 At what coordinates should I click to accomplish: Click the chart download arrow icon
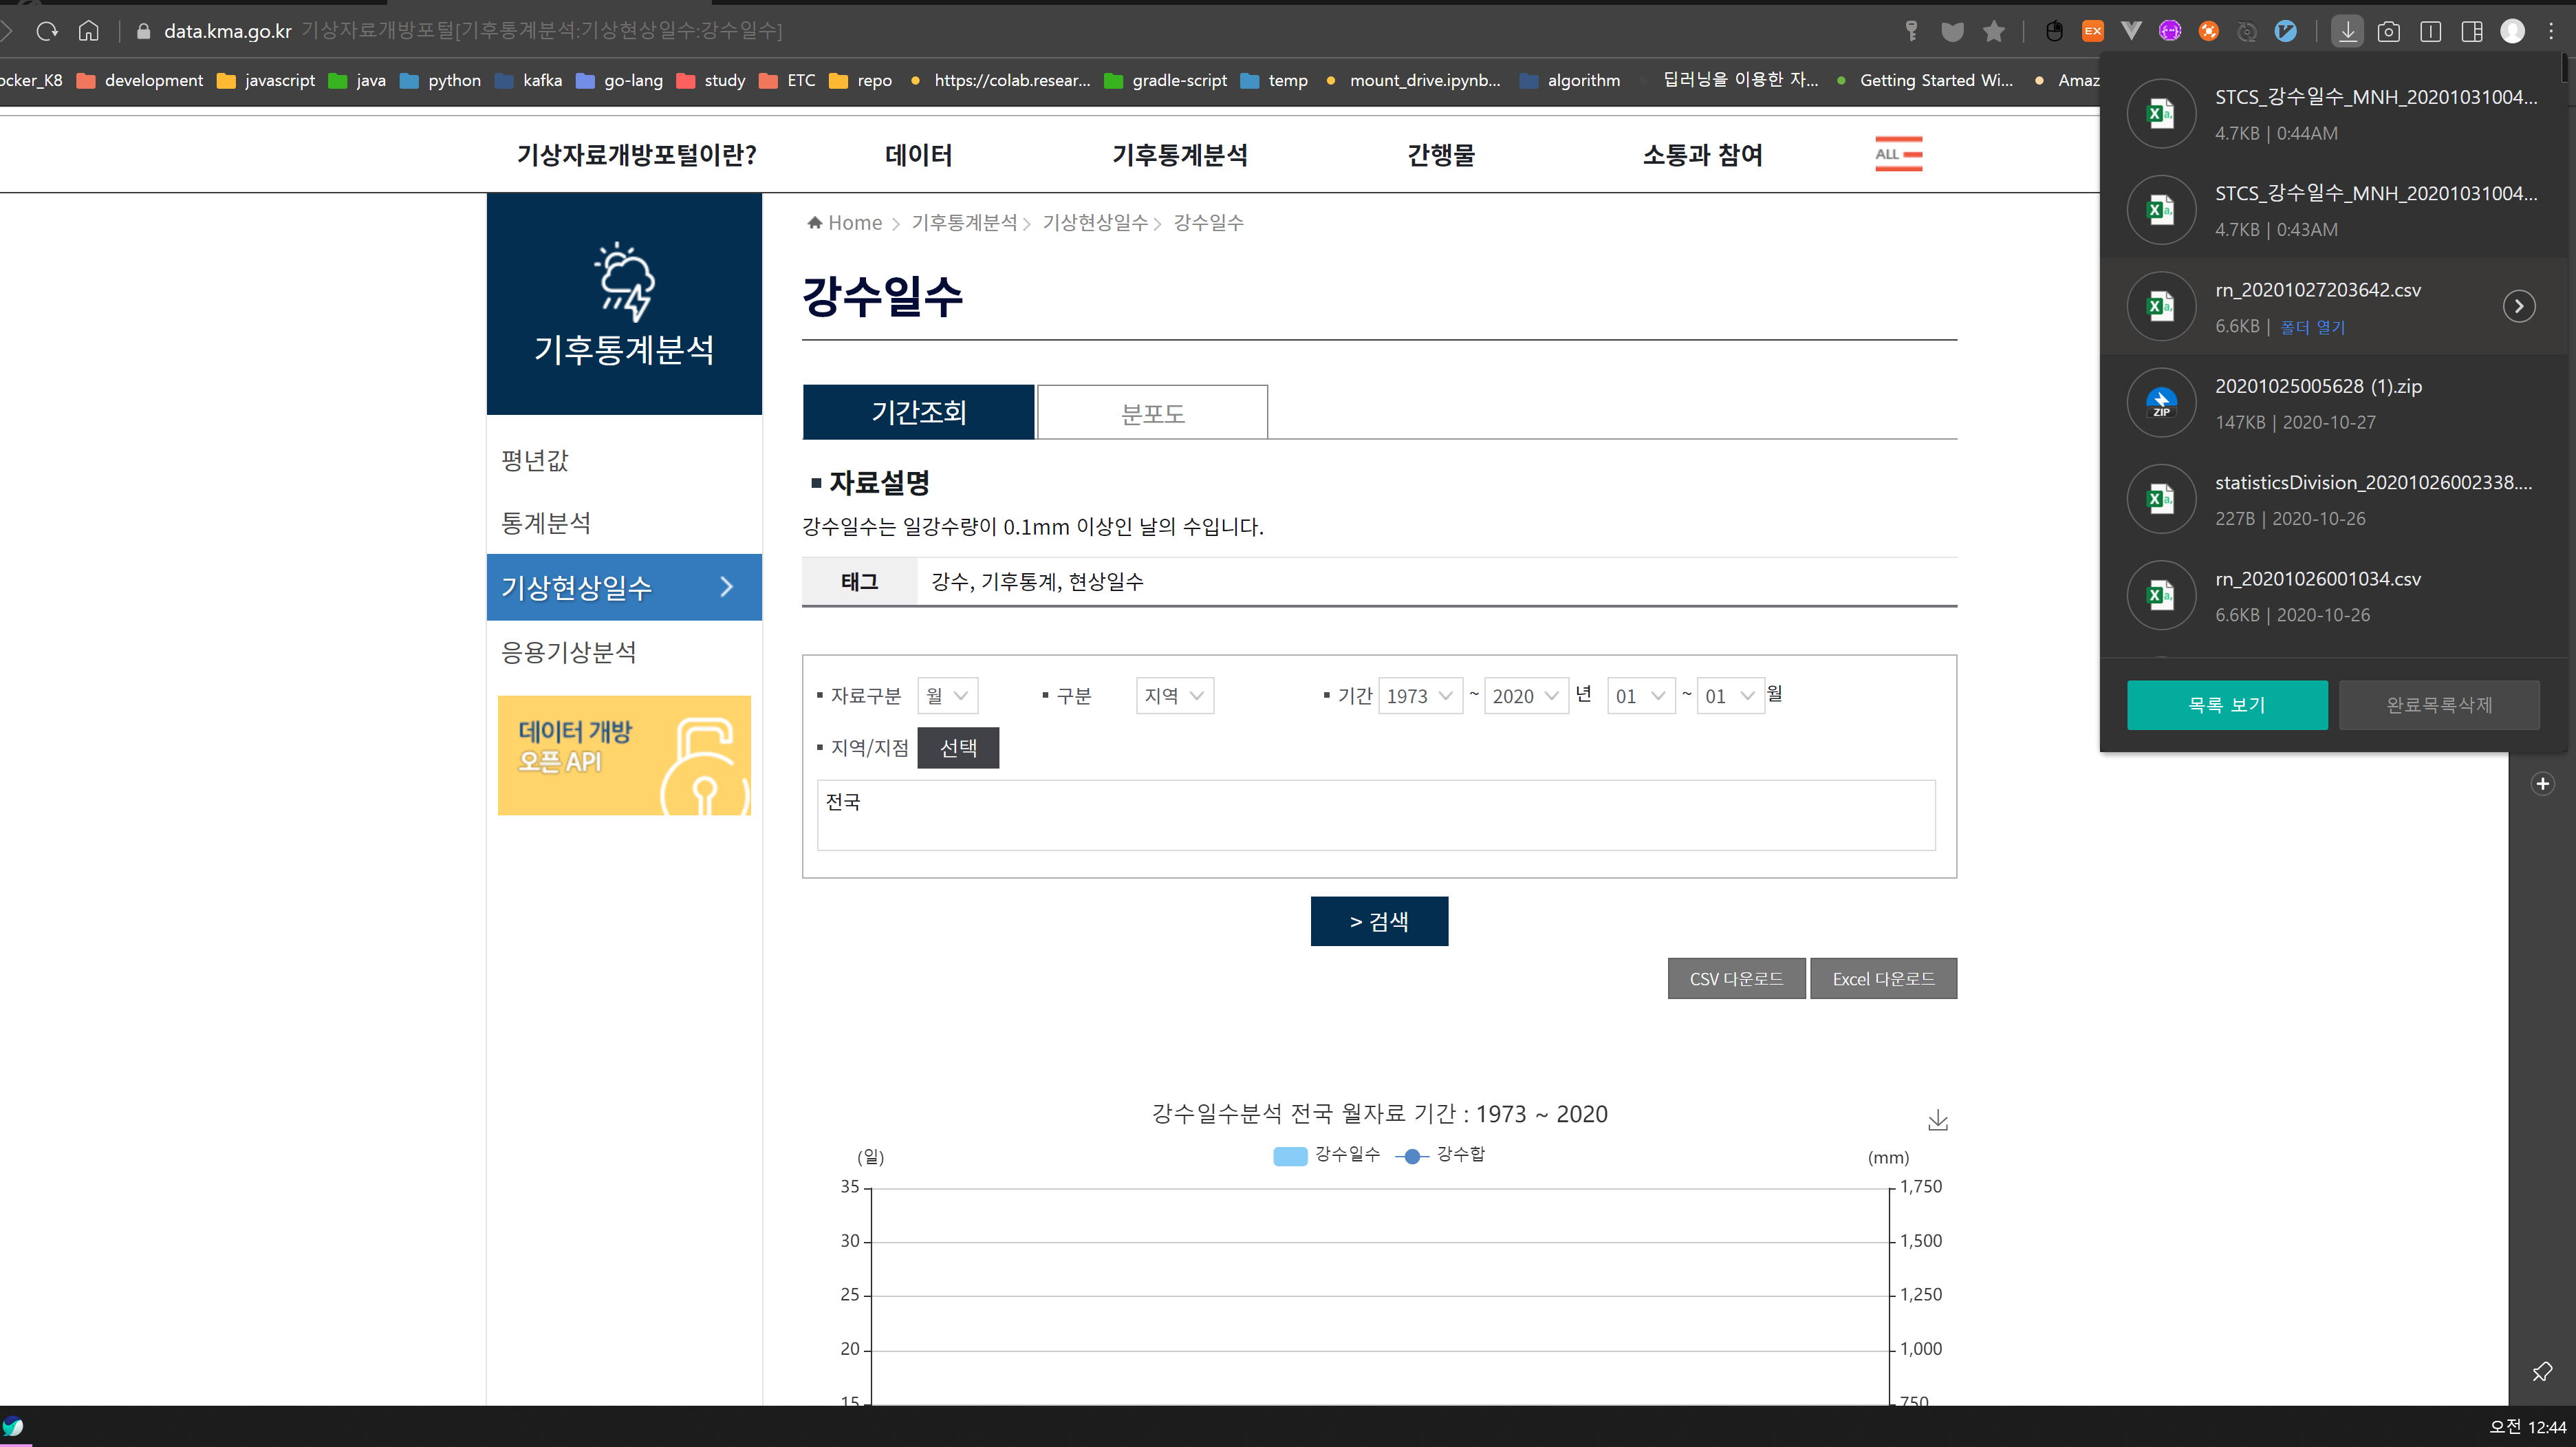(x=1938, y=1119)
